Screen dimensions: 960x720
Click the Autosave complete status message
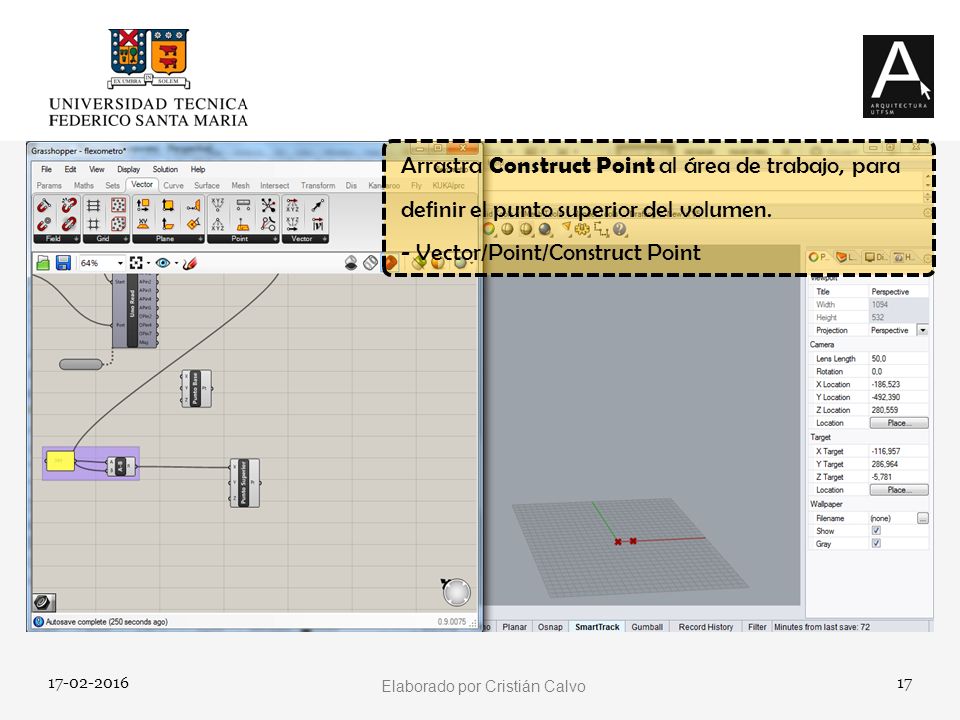click(x=107, y=621)
